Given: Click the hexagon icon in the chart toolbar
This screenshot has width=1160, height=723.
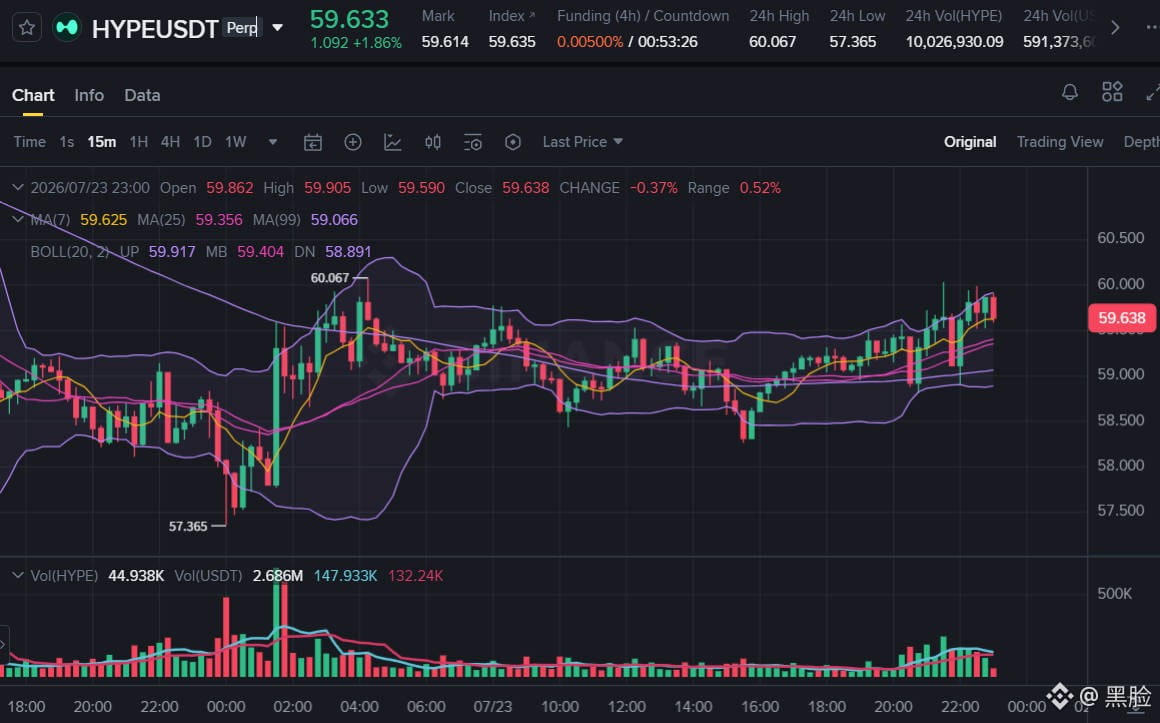Looking at the screenshot, I should point(513,142).
